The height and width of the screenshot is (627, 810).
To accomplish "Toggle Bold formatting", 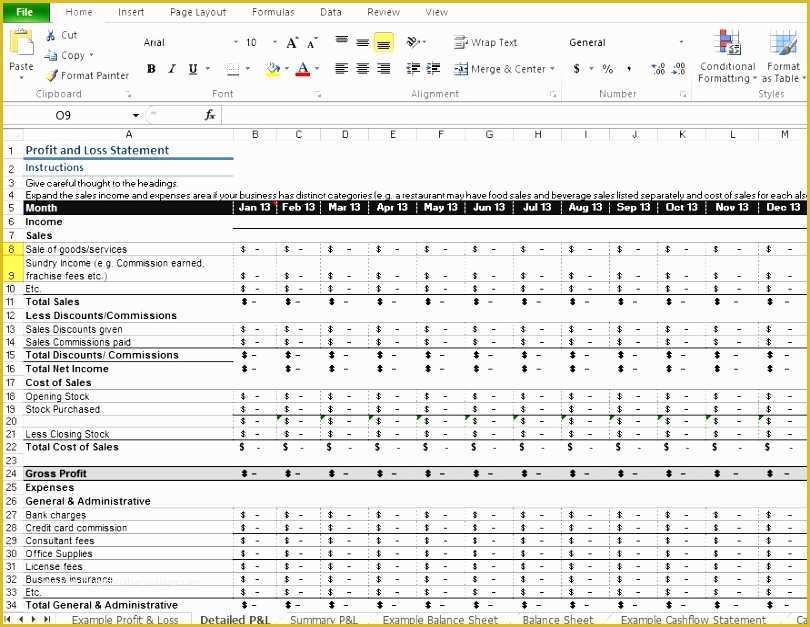I will point(151,69).
